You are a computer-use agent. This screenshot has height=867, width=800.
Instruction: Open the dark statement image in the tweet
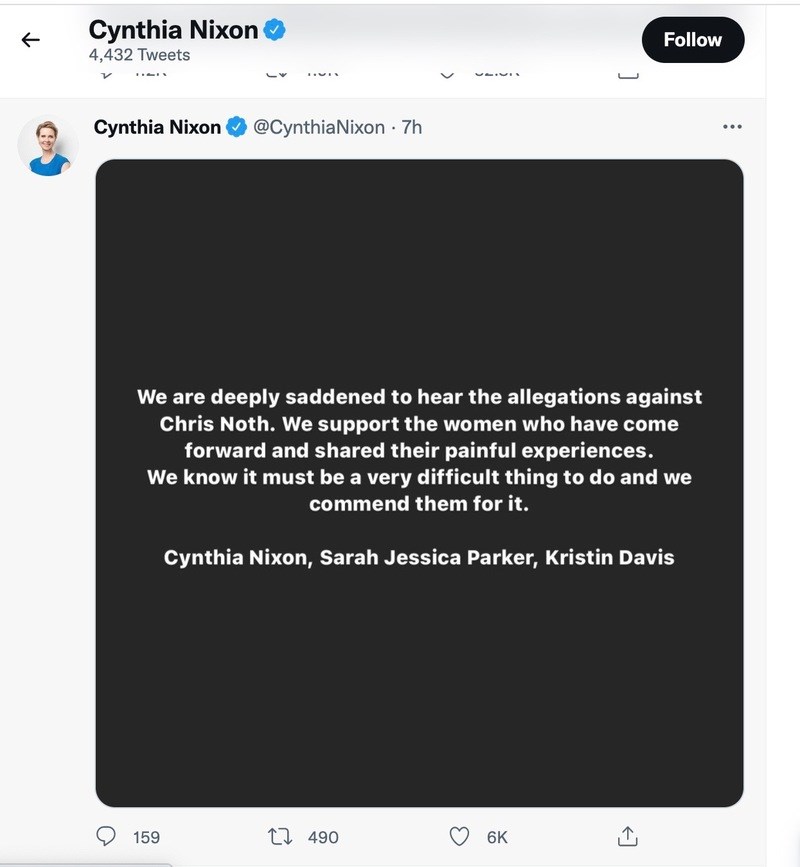[x=419, y=482]
